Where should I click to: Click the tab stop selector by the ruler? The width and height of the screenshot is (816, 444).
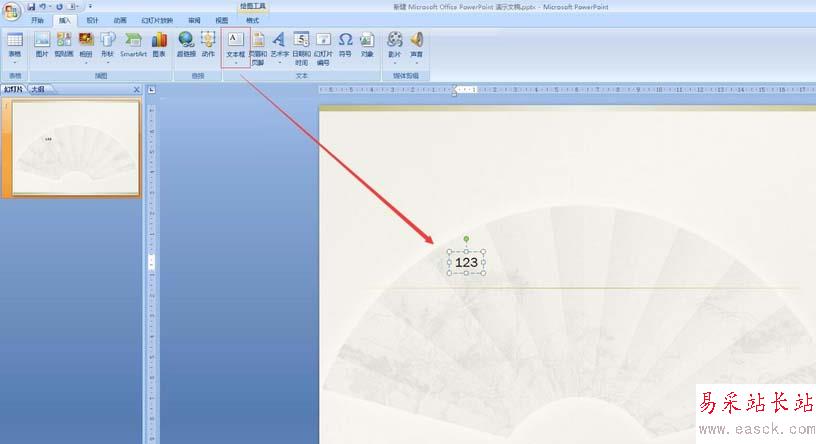pos(151,90)
